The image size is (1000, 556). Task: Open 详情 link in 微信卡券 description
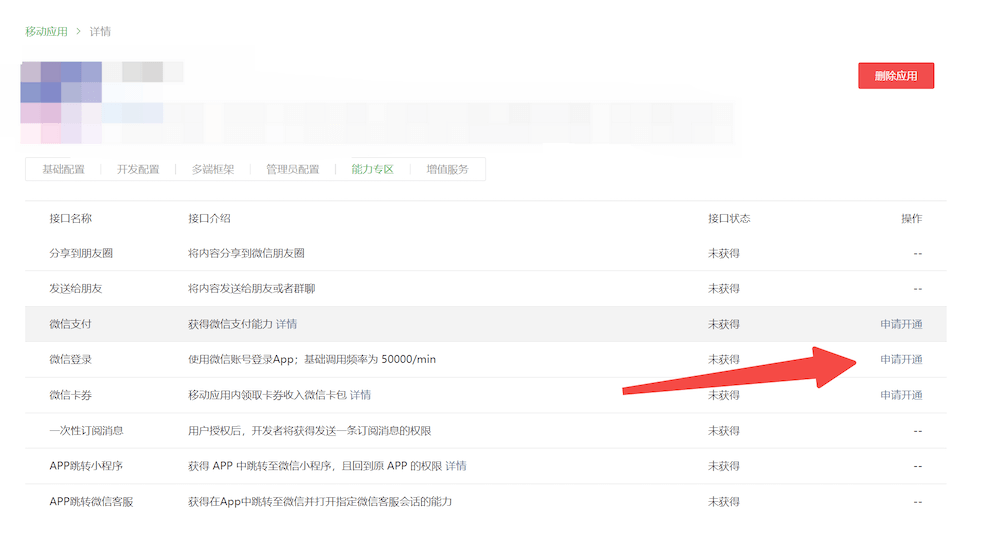point(360,396)
